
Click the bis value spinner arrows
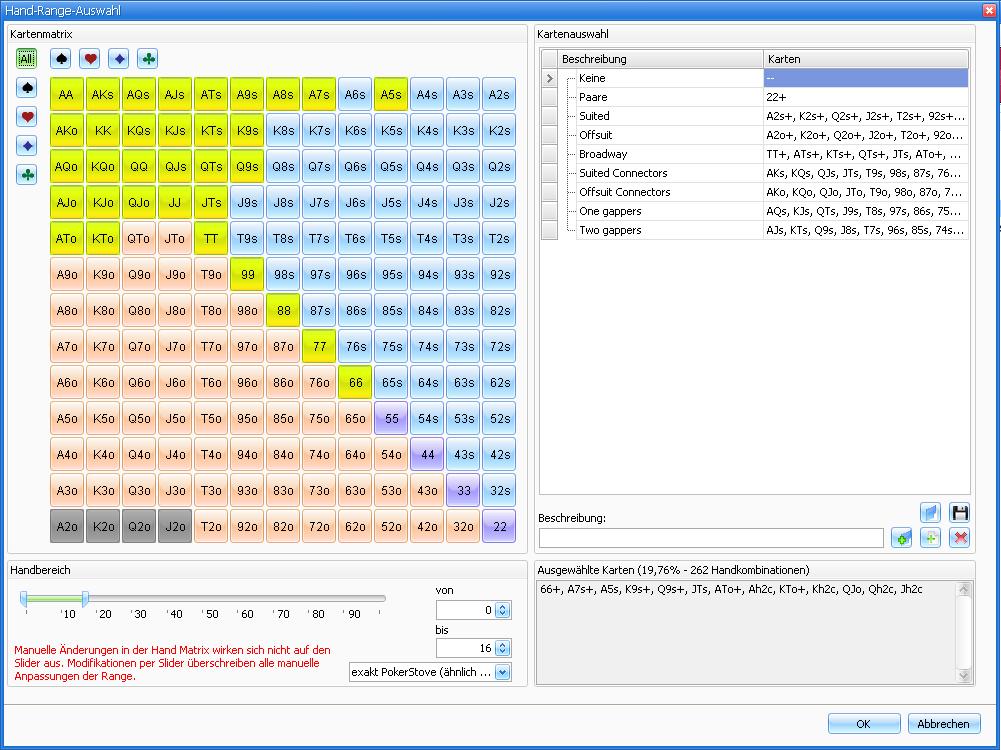502,649
